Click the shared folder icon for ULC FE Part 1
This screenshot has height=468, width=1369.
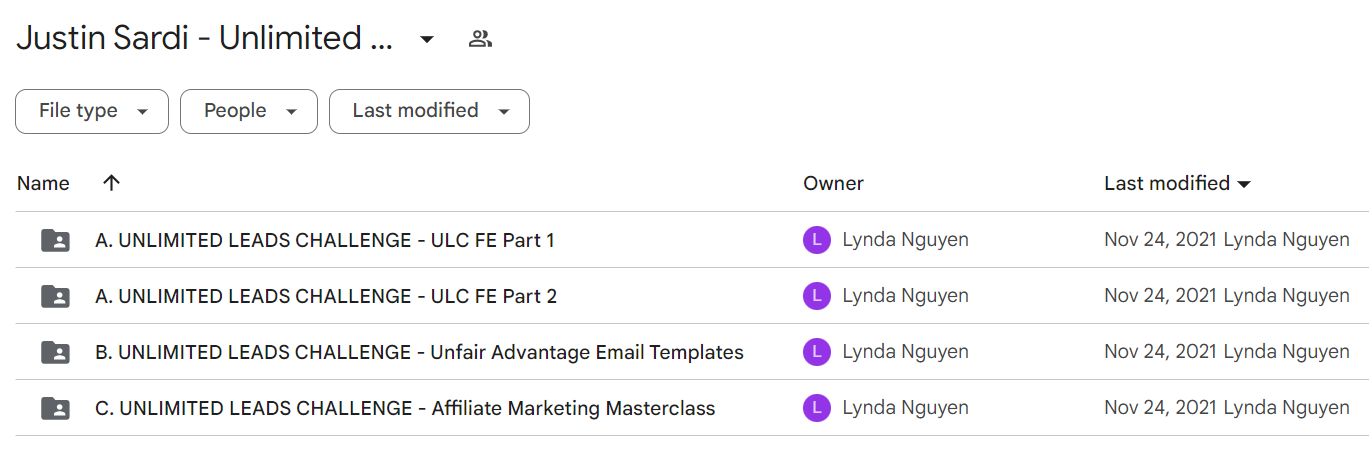click(55, 240)
